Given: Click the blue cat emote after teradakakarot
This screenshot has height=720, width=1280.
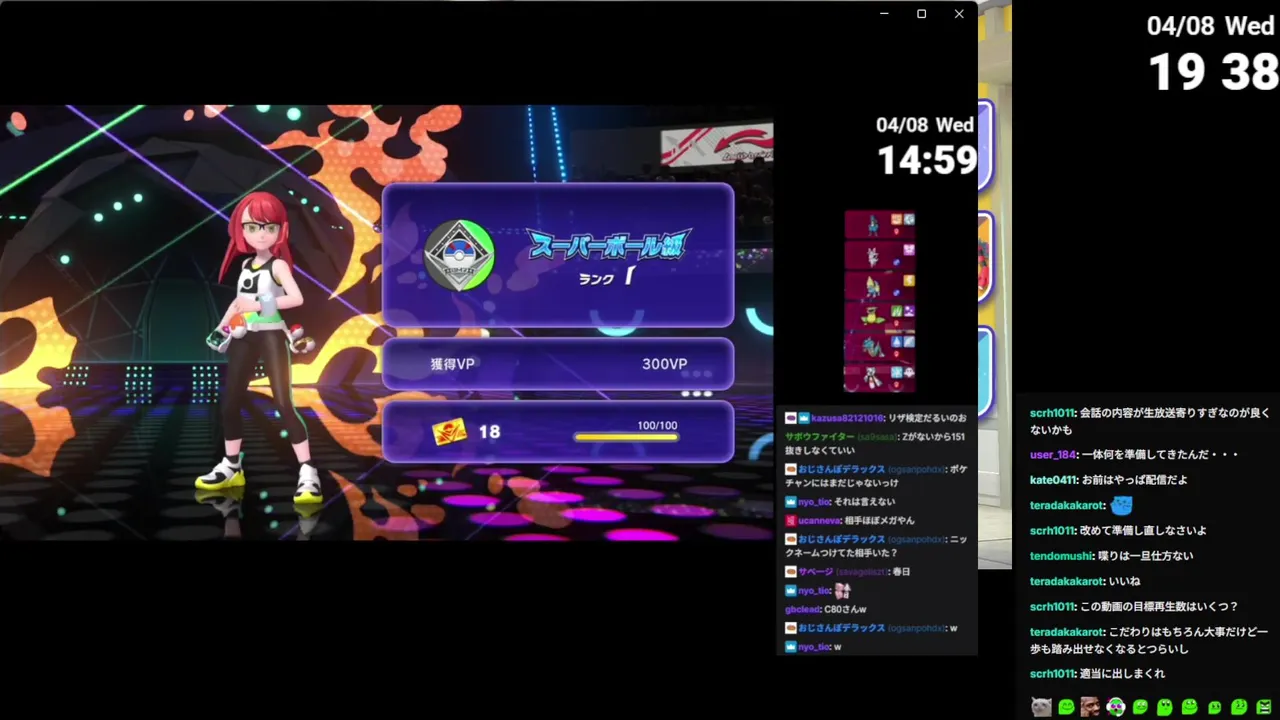Looking at the screenshot, I should 1121,506.
